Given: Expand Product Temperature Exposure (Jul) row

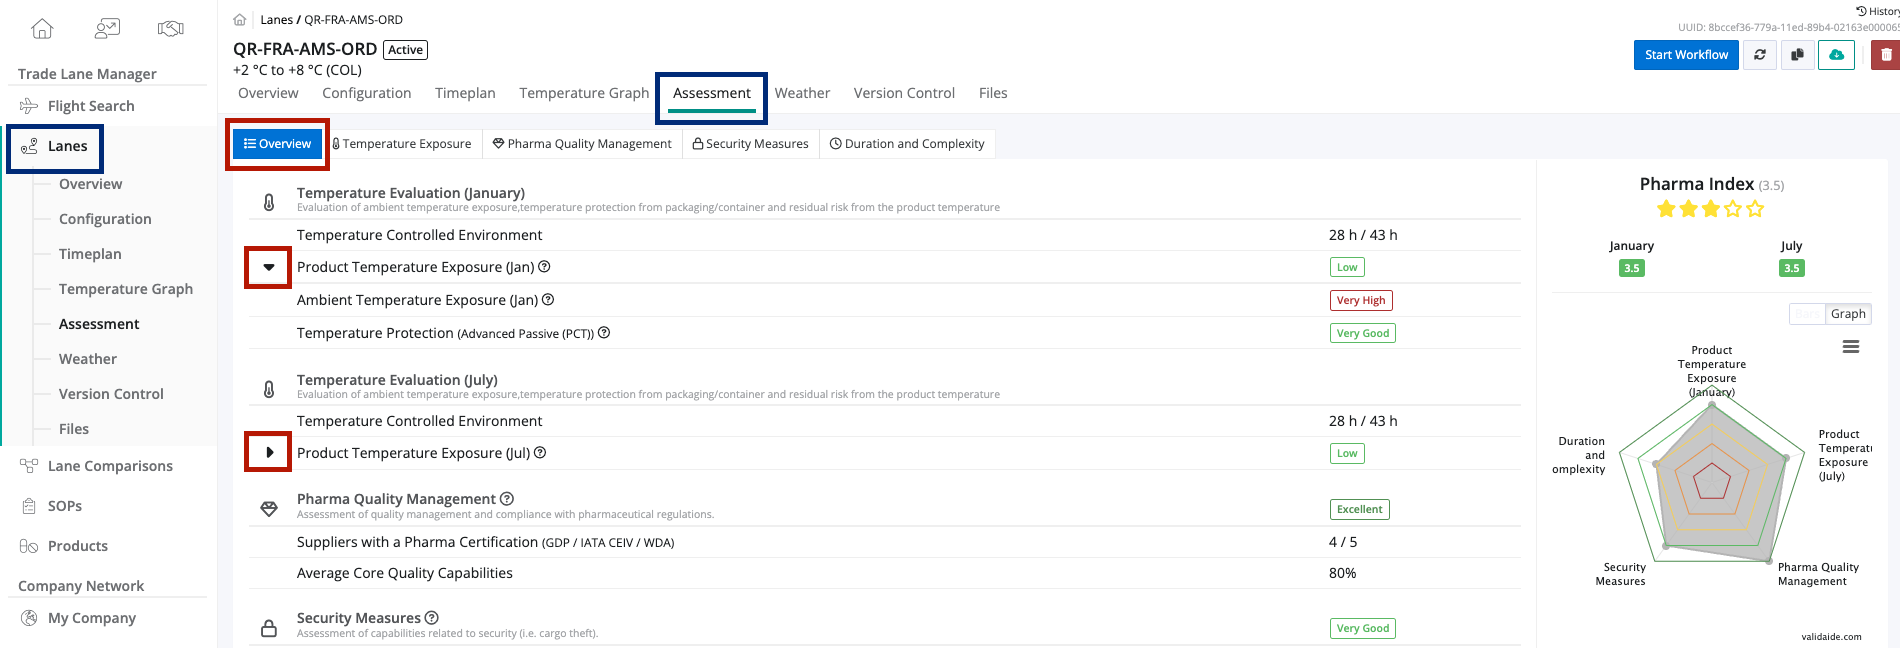Looking at the screenshot, I should (269, 453).
